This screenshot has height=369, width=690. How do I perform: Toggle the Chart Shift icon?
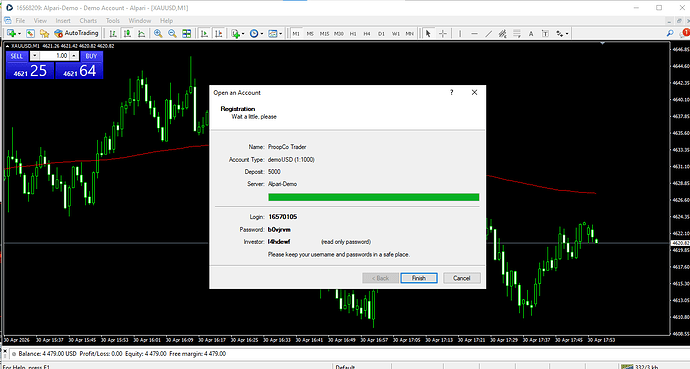(x=218, y=33)
